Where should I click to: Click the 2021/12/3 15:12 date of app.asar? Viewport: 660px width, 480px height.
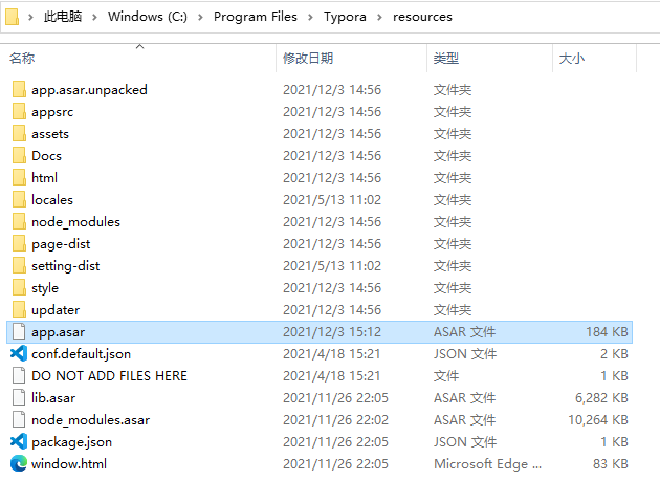pyautogui.click(x=332, y=332)
